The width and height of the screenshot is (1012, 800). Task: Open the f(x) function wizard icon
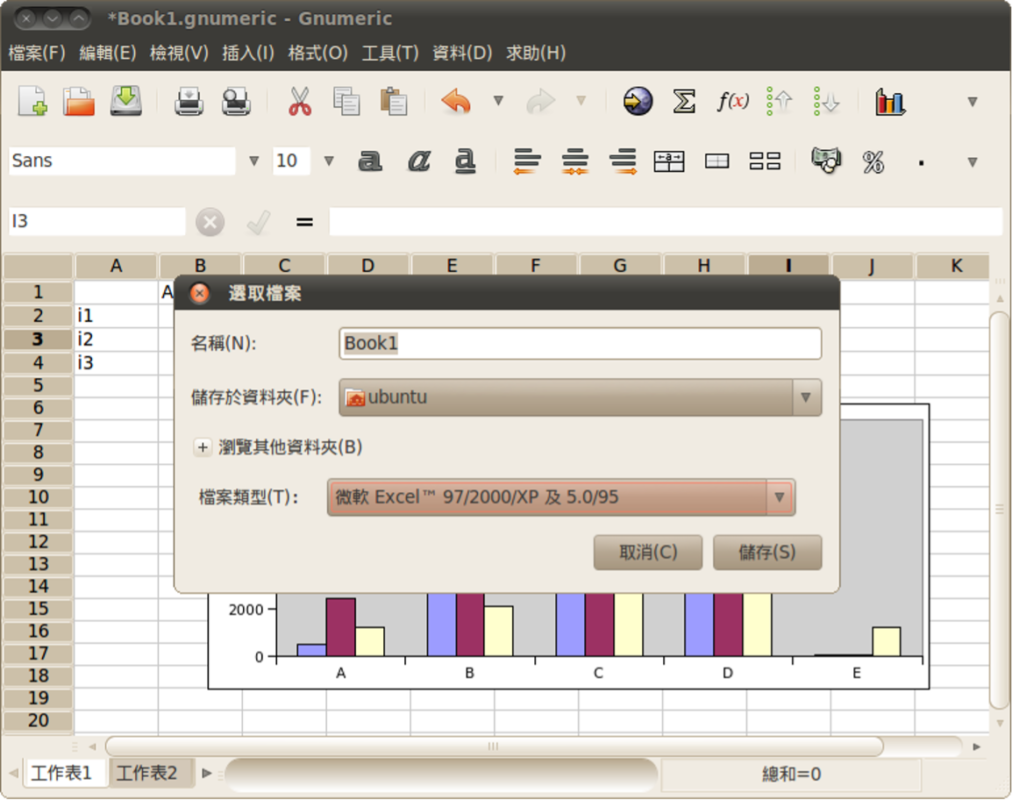(732, 101)
